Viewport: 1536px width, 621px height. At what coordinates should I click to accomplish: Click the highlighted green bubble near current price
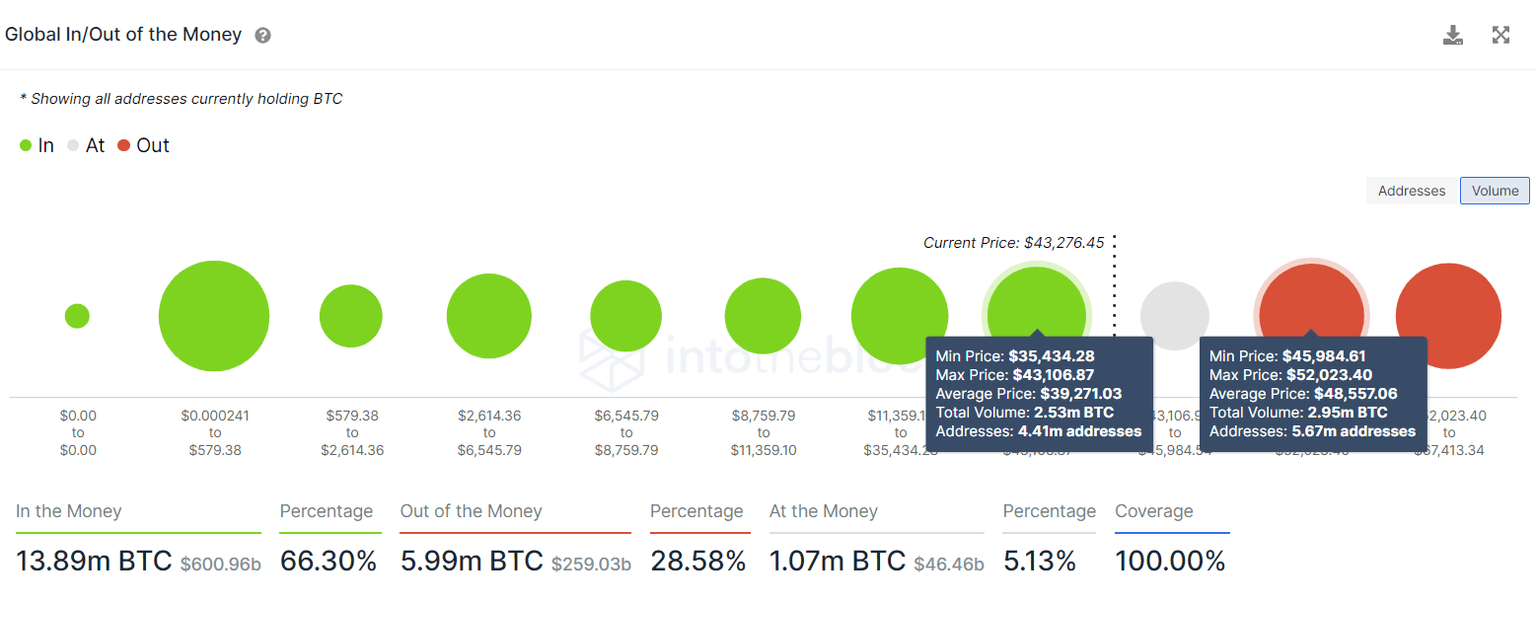(x=1037, y=300)
